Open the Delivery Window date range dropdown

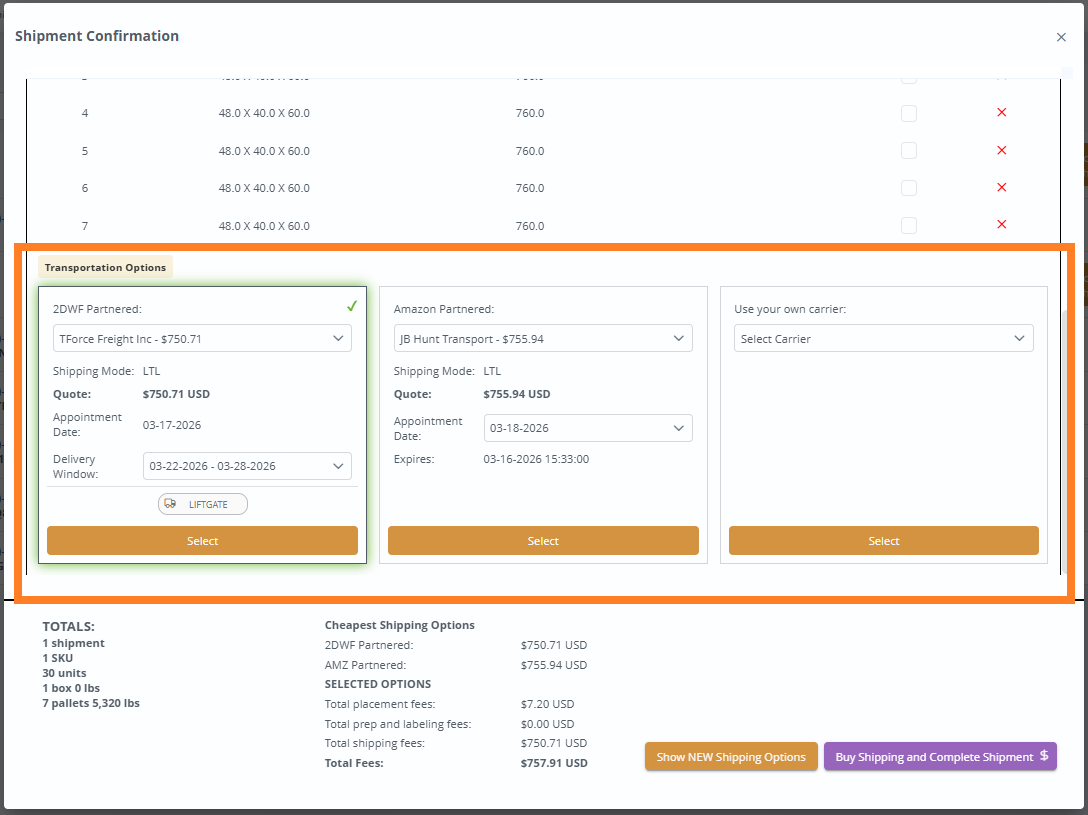246,466
